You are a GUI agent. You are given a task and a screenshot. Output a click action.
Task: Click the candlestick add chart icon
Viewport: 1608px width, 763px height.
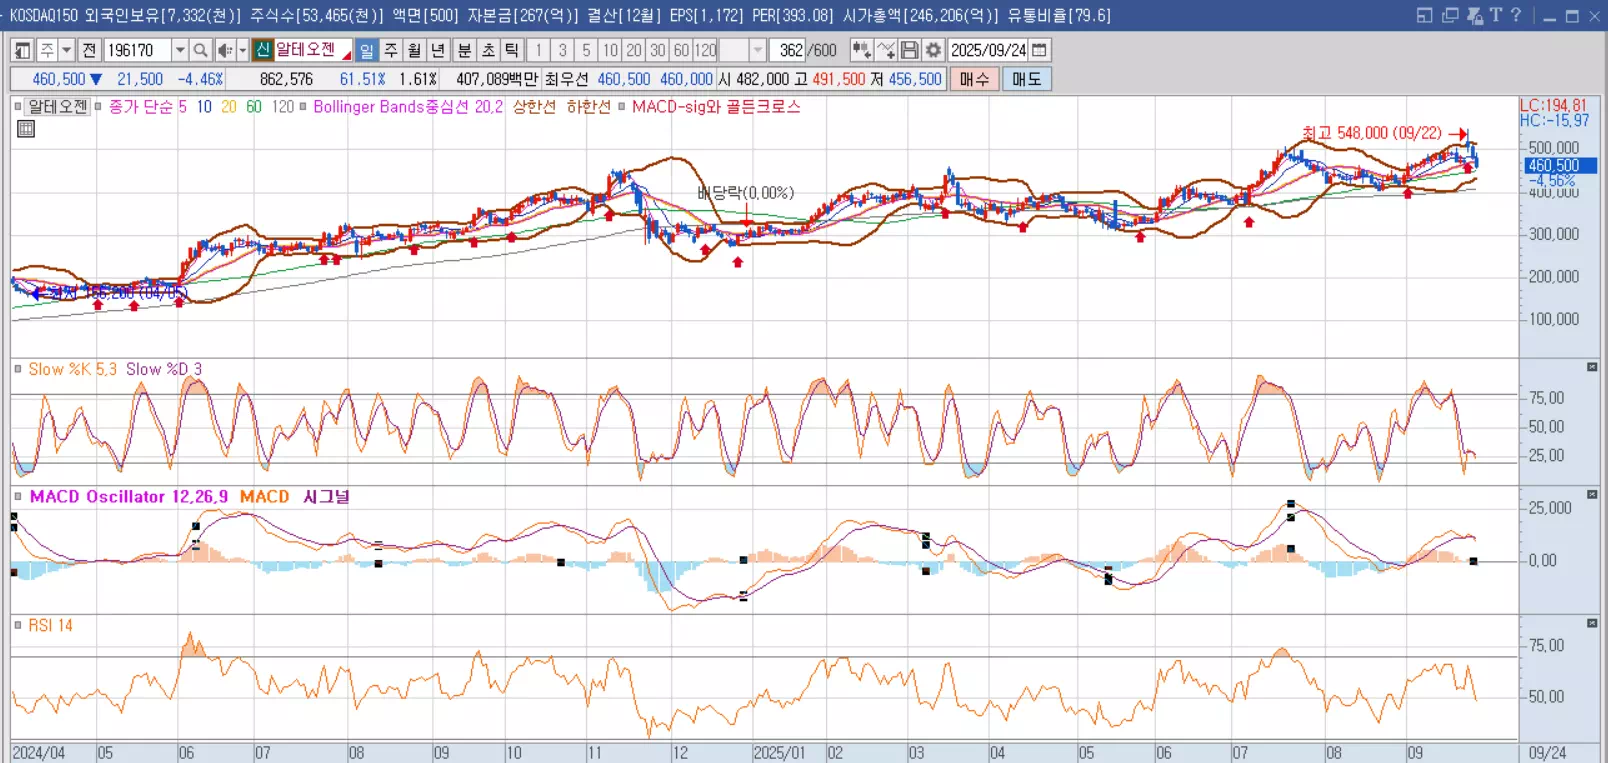coord(861,50)
